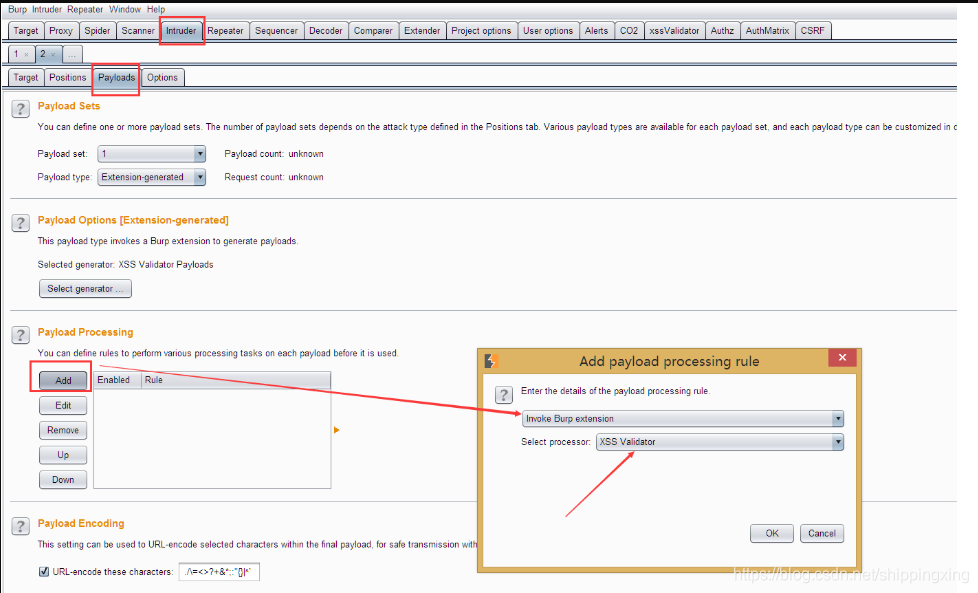978x593 pixels.
Task: Switch to the Sequencer tab
Action: coord(276,31)
